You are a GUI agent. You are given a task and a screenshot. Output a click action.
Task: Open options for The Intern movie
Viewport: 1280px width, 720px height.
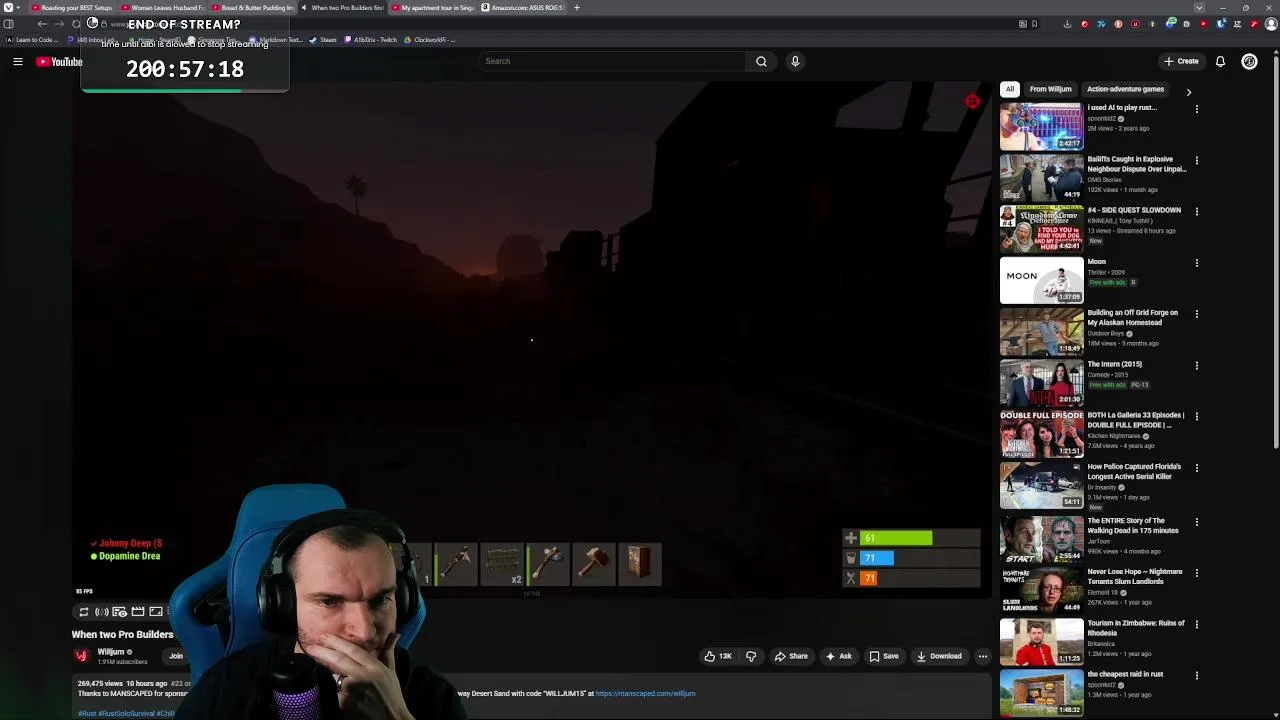click(1197, 365)
